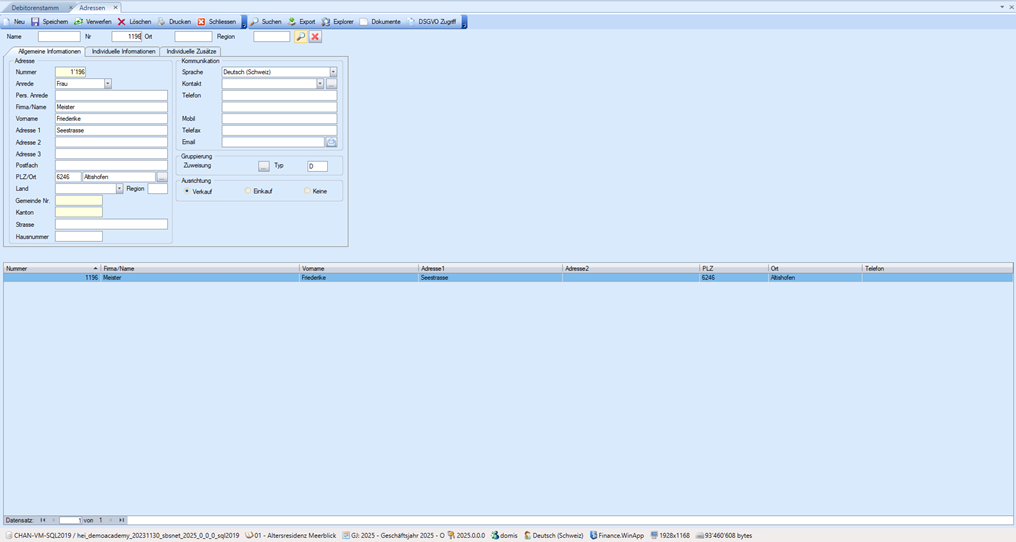
Task: Open Kontakt ellipsis lookup button
Action: [331, 84]
